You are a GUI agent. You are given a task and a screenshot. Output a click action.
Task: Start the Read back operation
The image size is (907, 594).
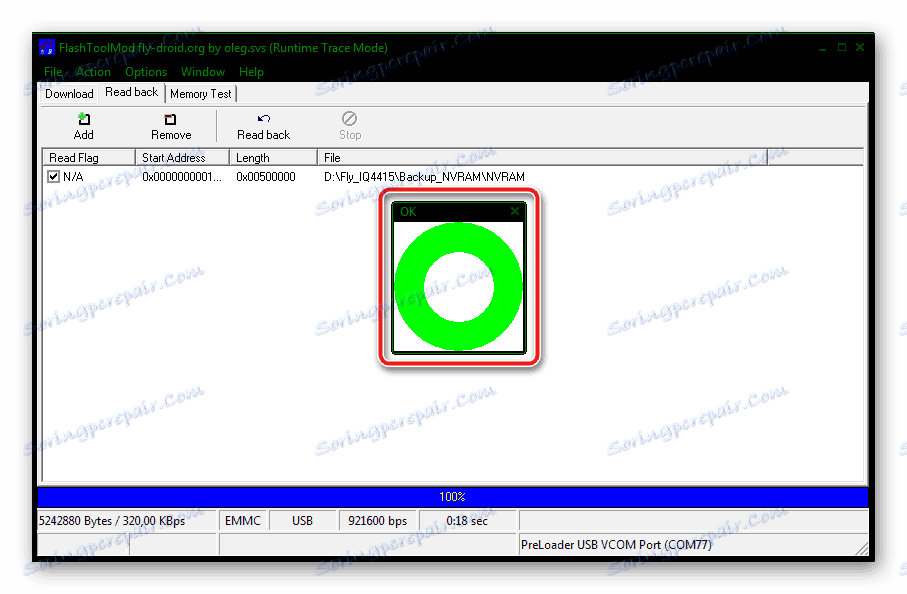(x=262, y=124)
